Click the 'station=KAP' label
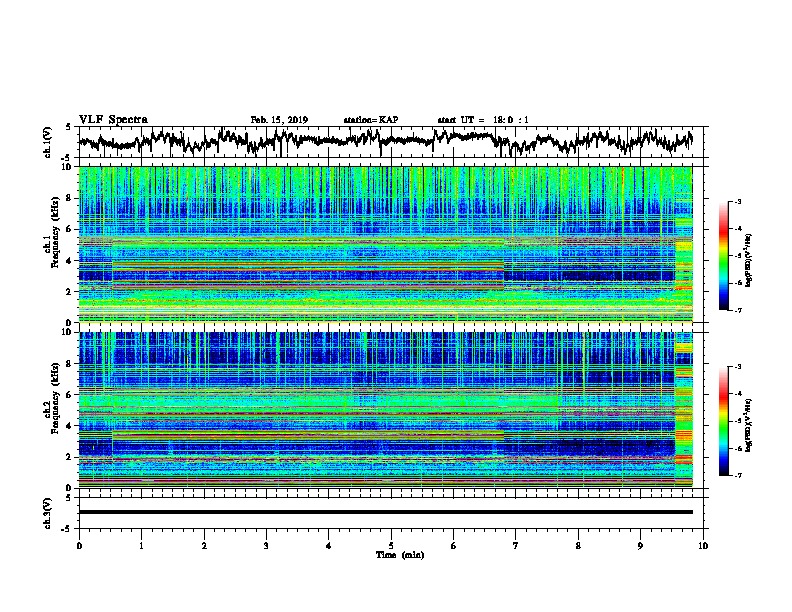The width and height of the screenshot is (792, 612). click(371, 120)
